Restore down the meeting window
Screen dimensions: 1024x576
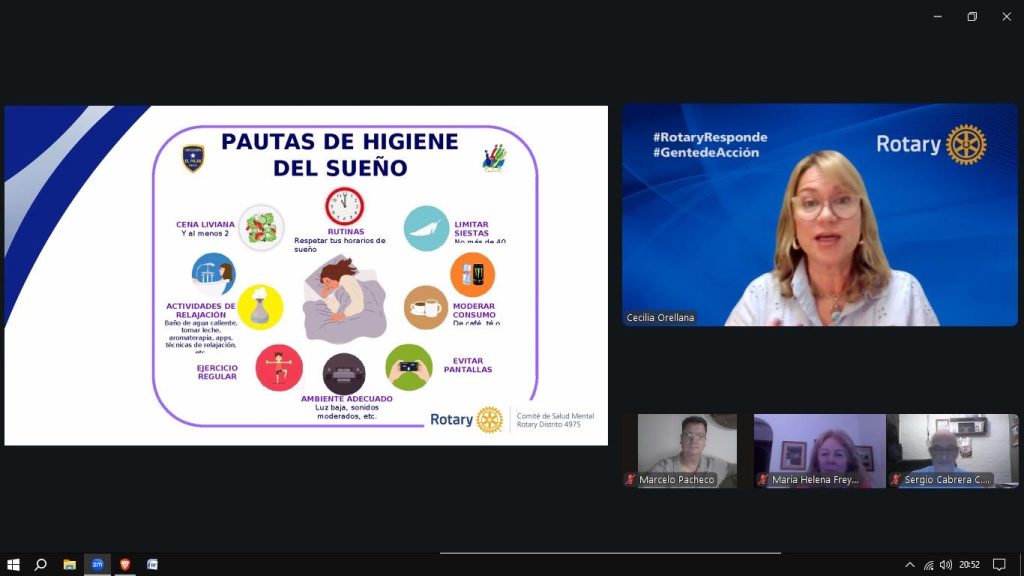[971, 16]
